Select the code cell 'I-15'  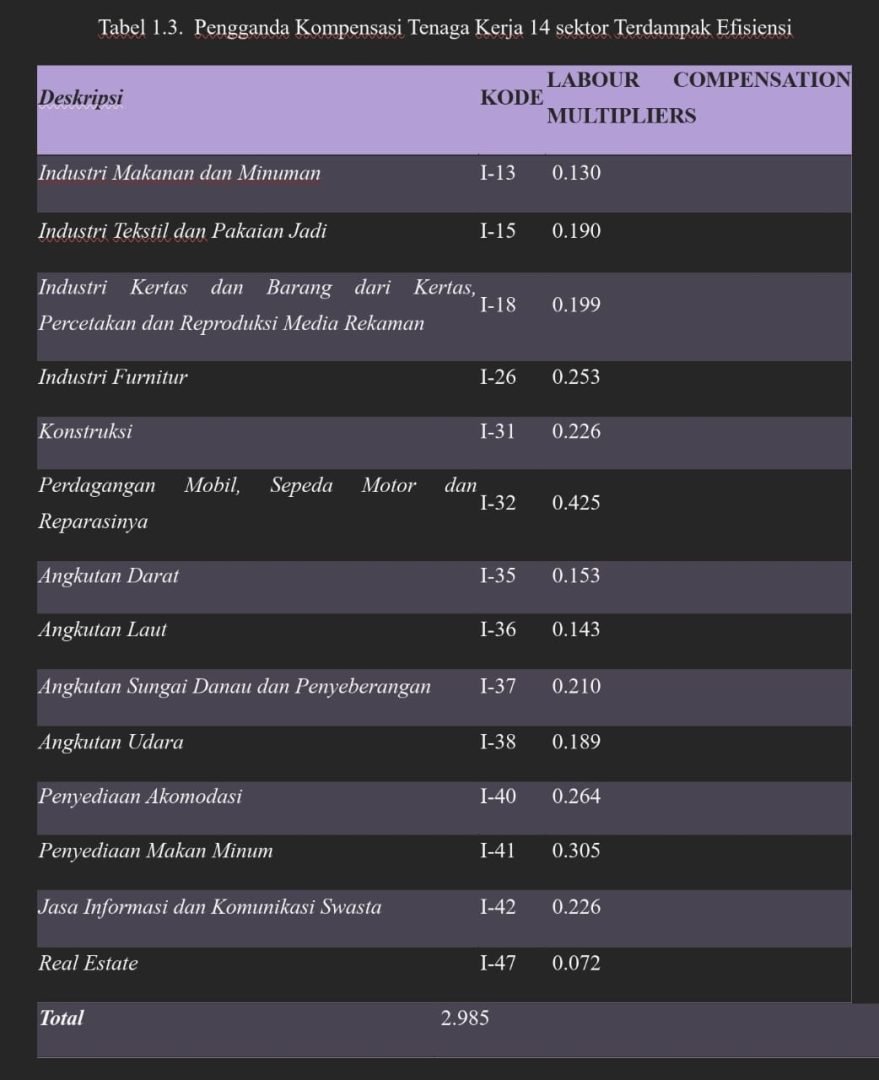(498, 232)
